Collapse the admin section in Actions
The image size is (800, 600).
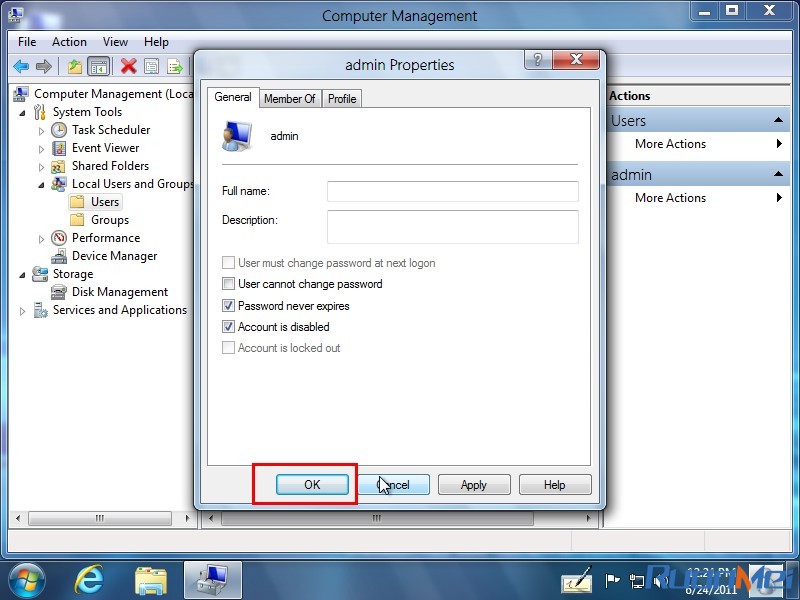tap(778, 174)
